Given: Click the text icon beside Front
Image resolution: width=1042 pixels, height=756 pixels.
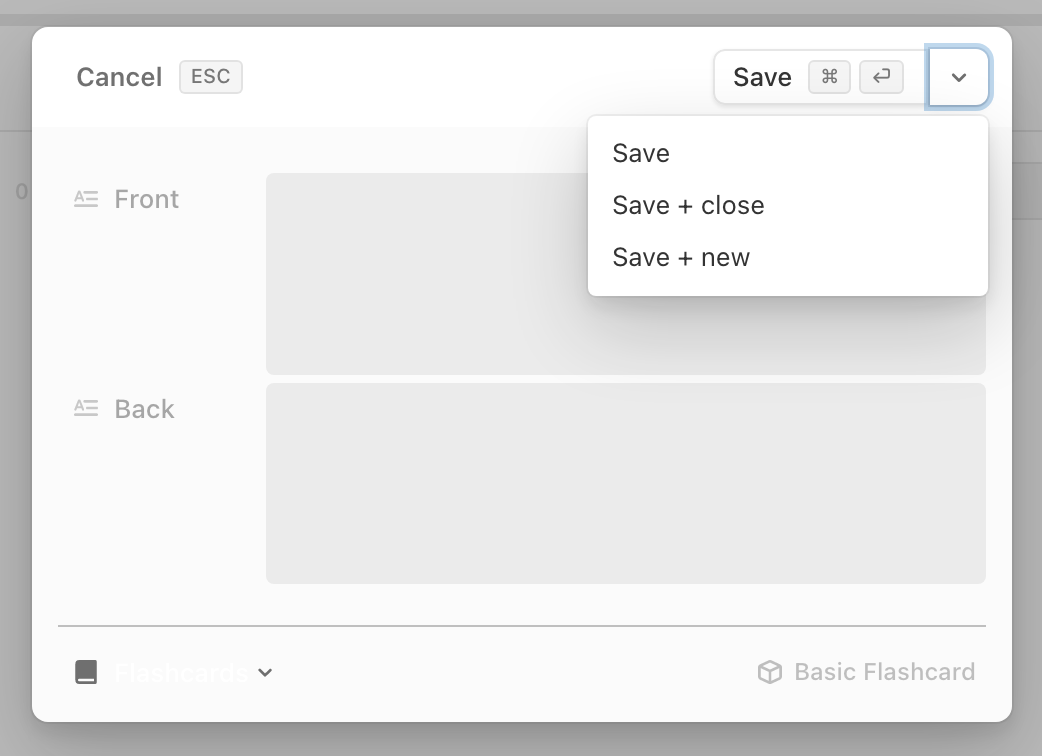Looking at the screenshot, I should 86,199.
